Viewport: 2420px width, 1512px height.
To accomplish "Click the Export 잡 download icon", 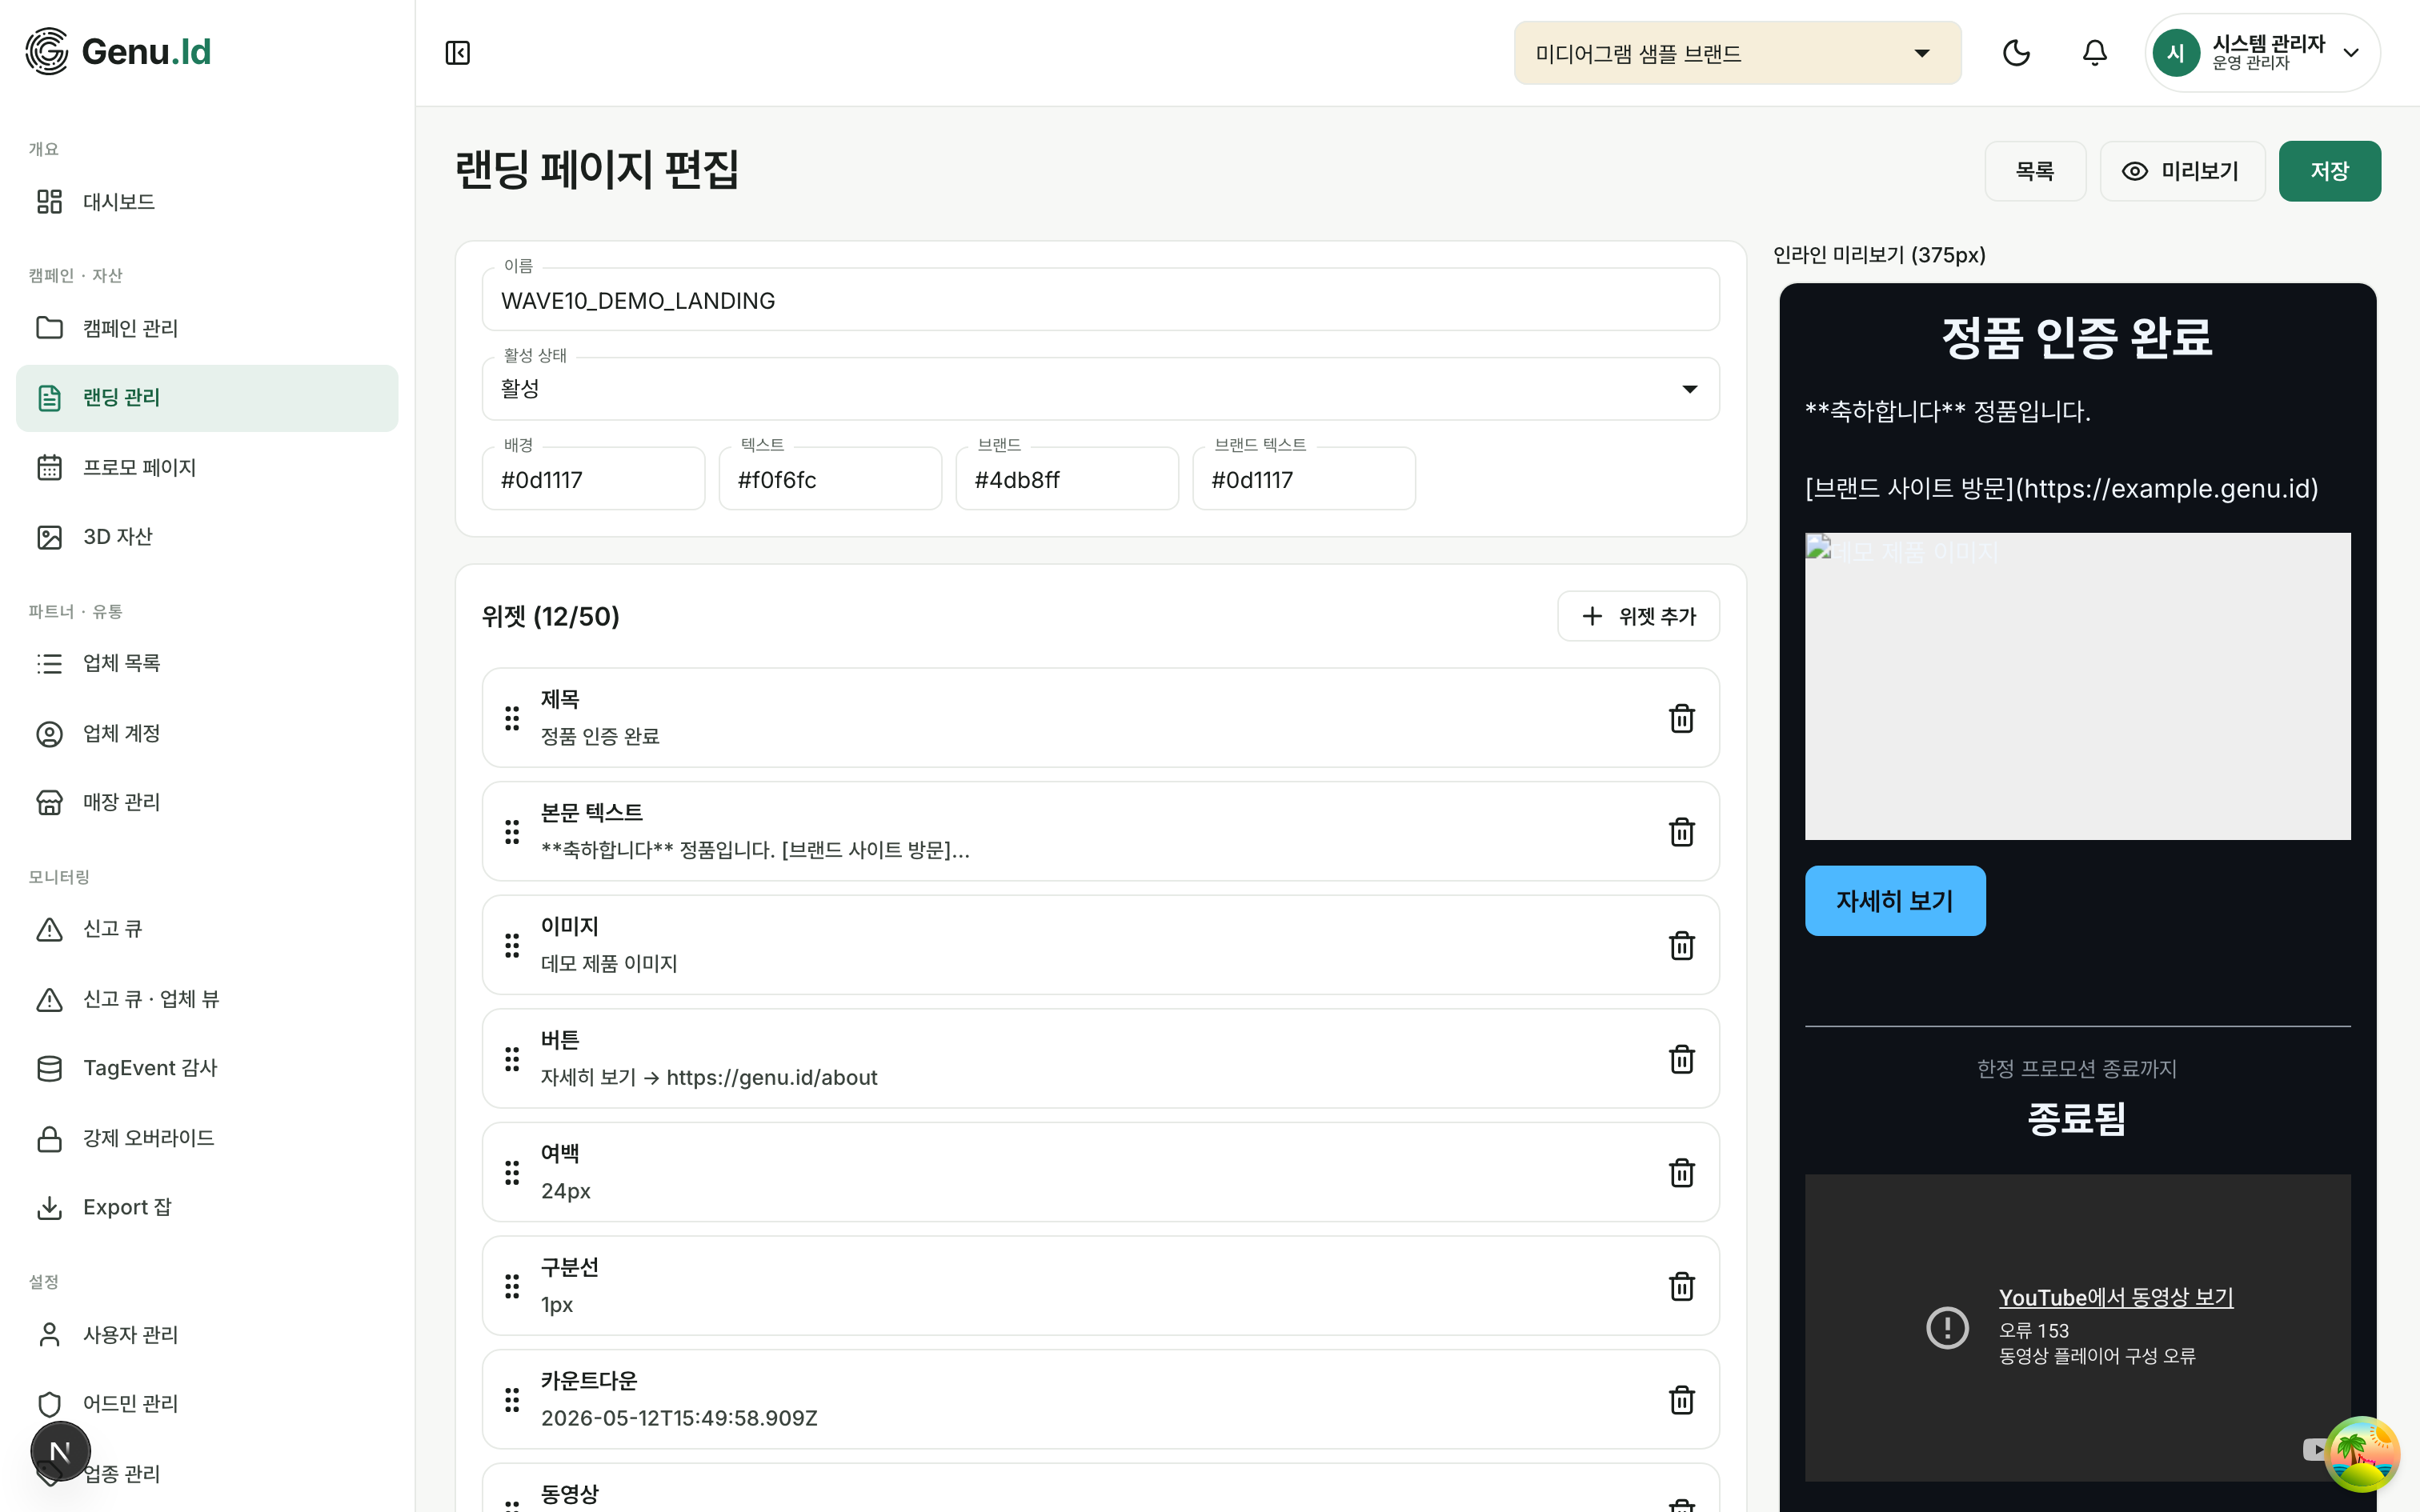I will (49, 1207).
